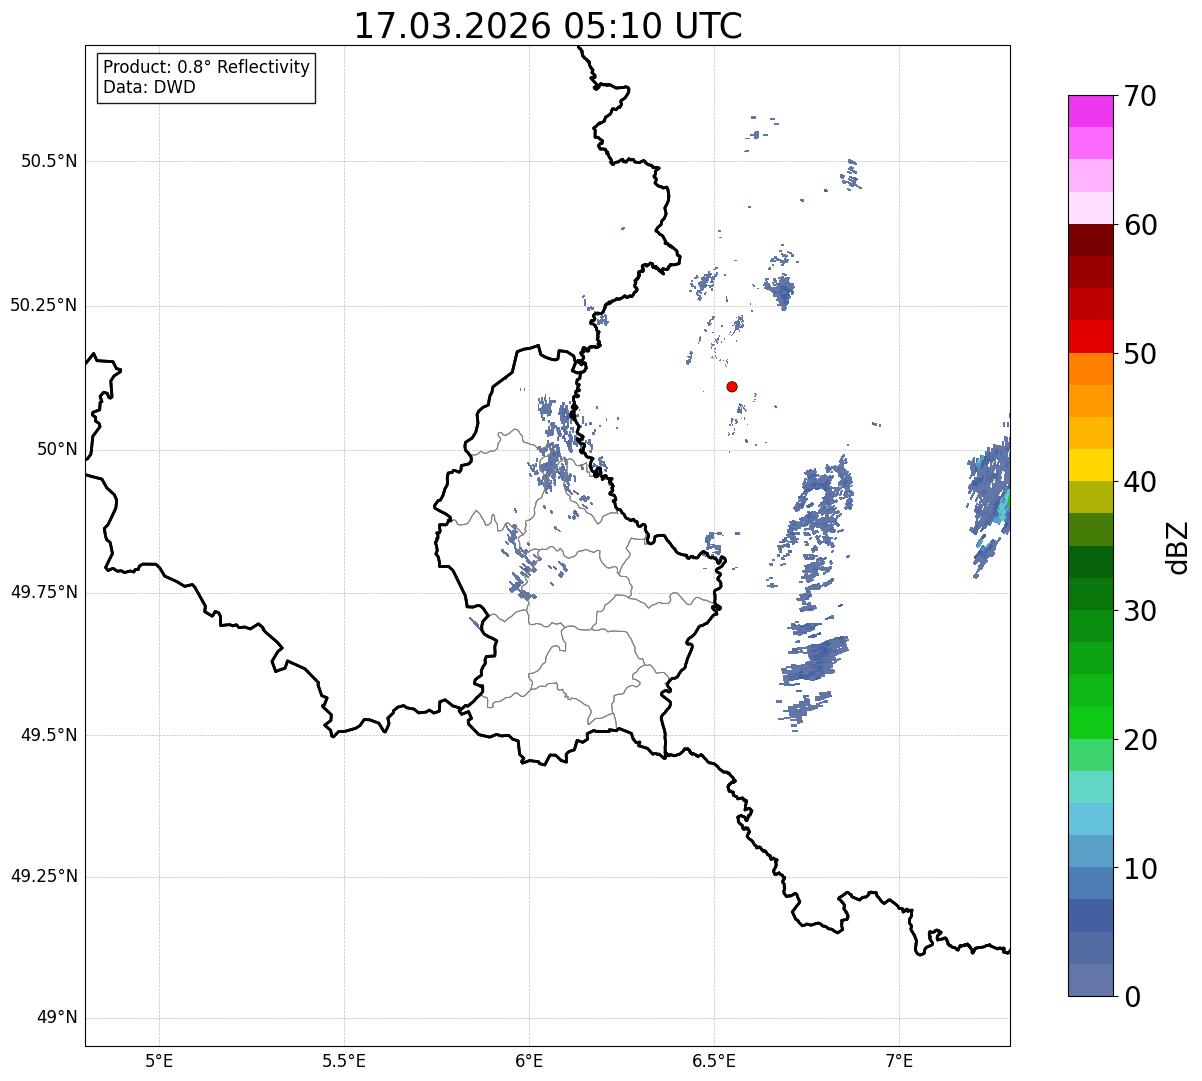
Task: Click the 50.5°N latitude label
Action: pyautogui.click(x=49, y=161)
